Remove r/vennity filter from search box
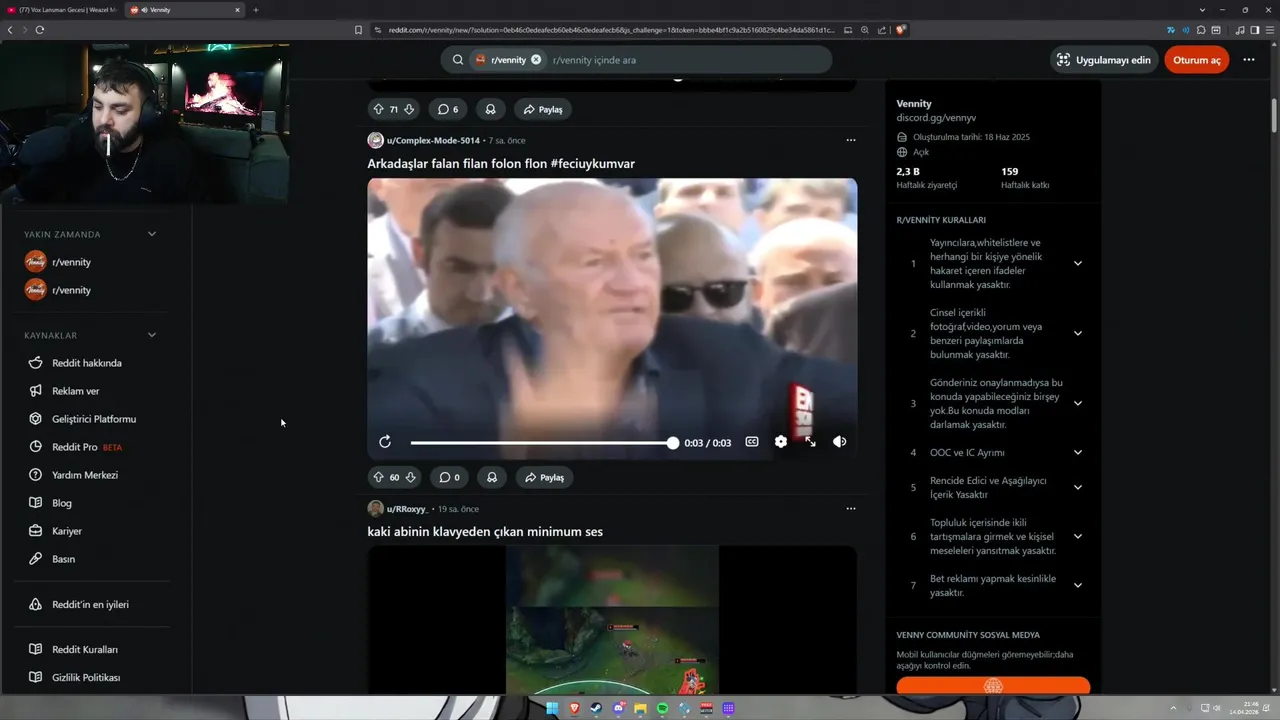 coord(536,60)
